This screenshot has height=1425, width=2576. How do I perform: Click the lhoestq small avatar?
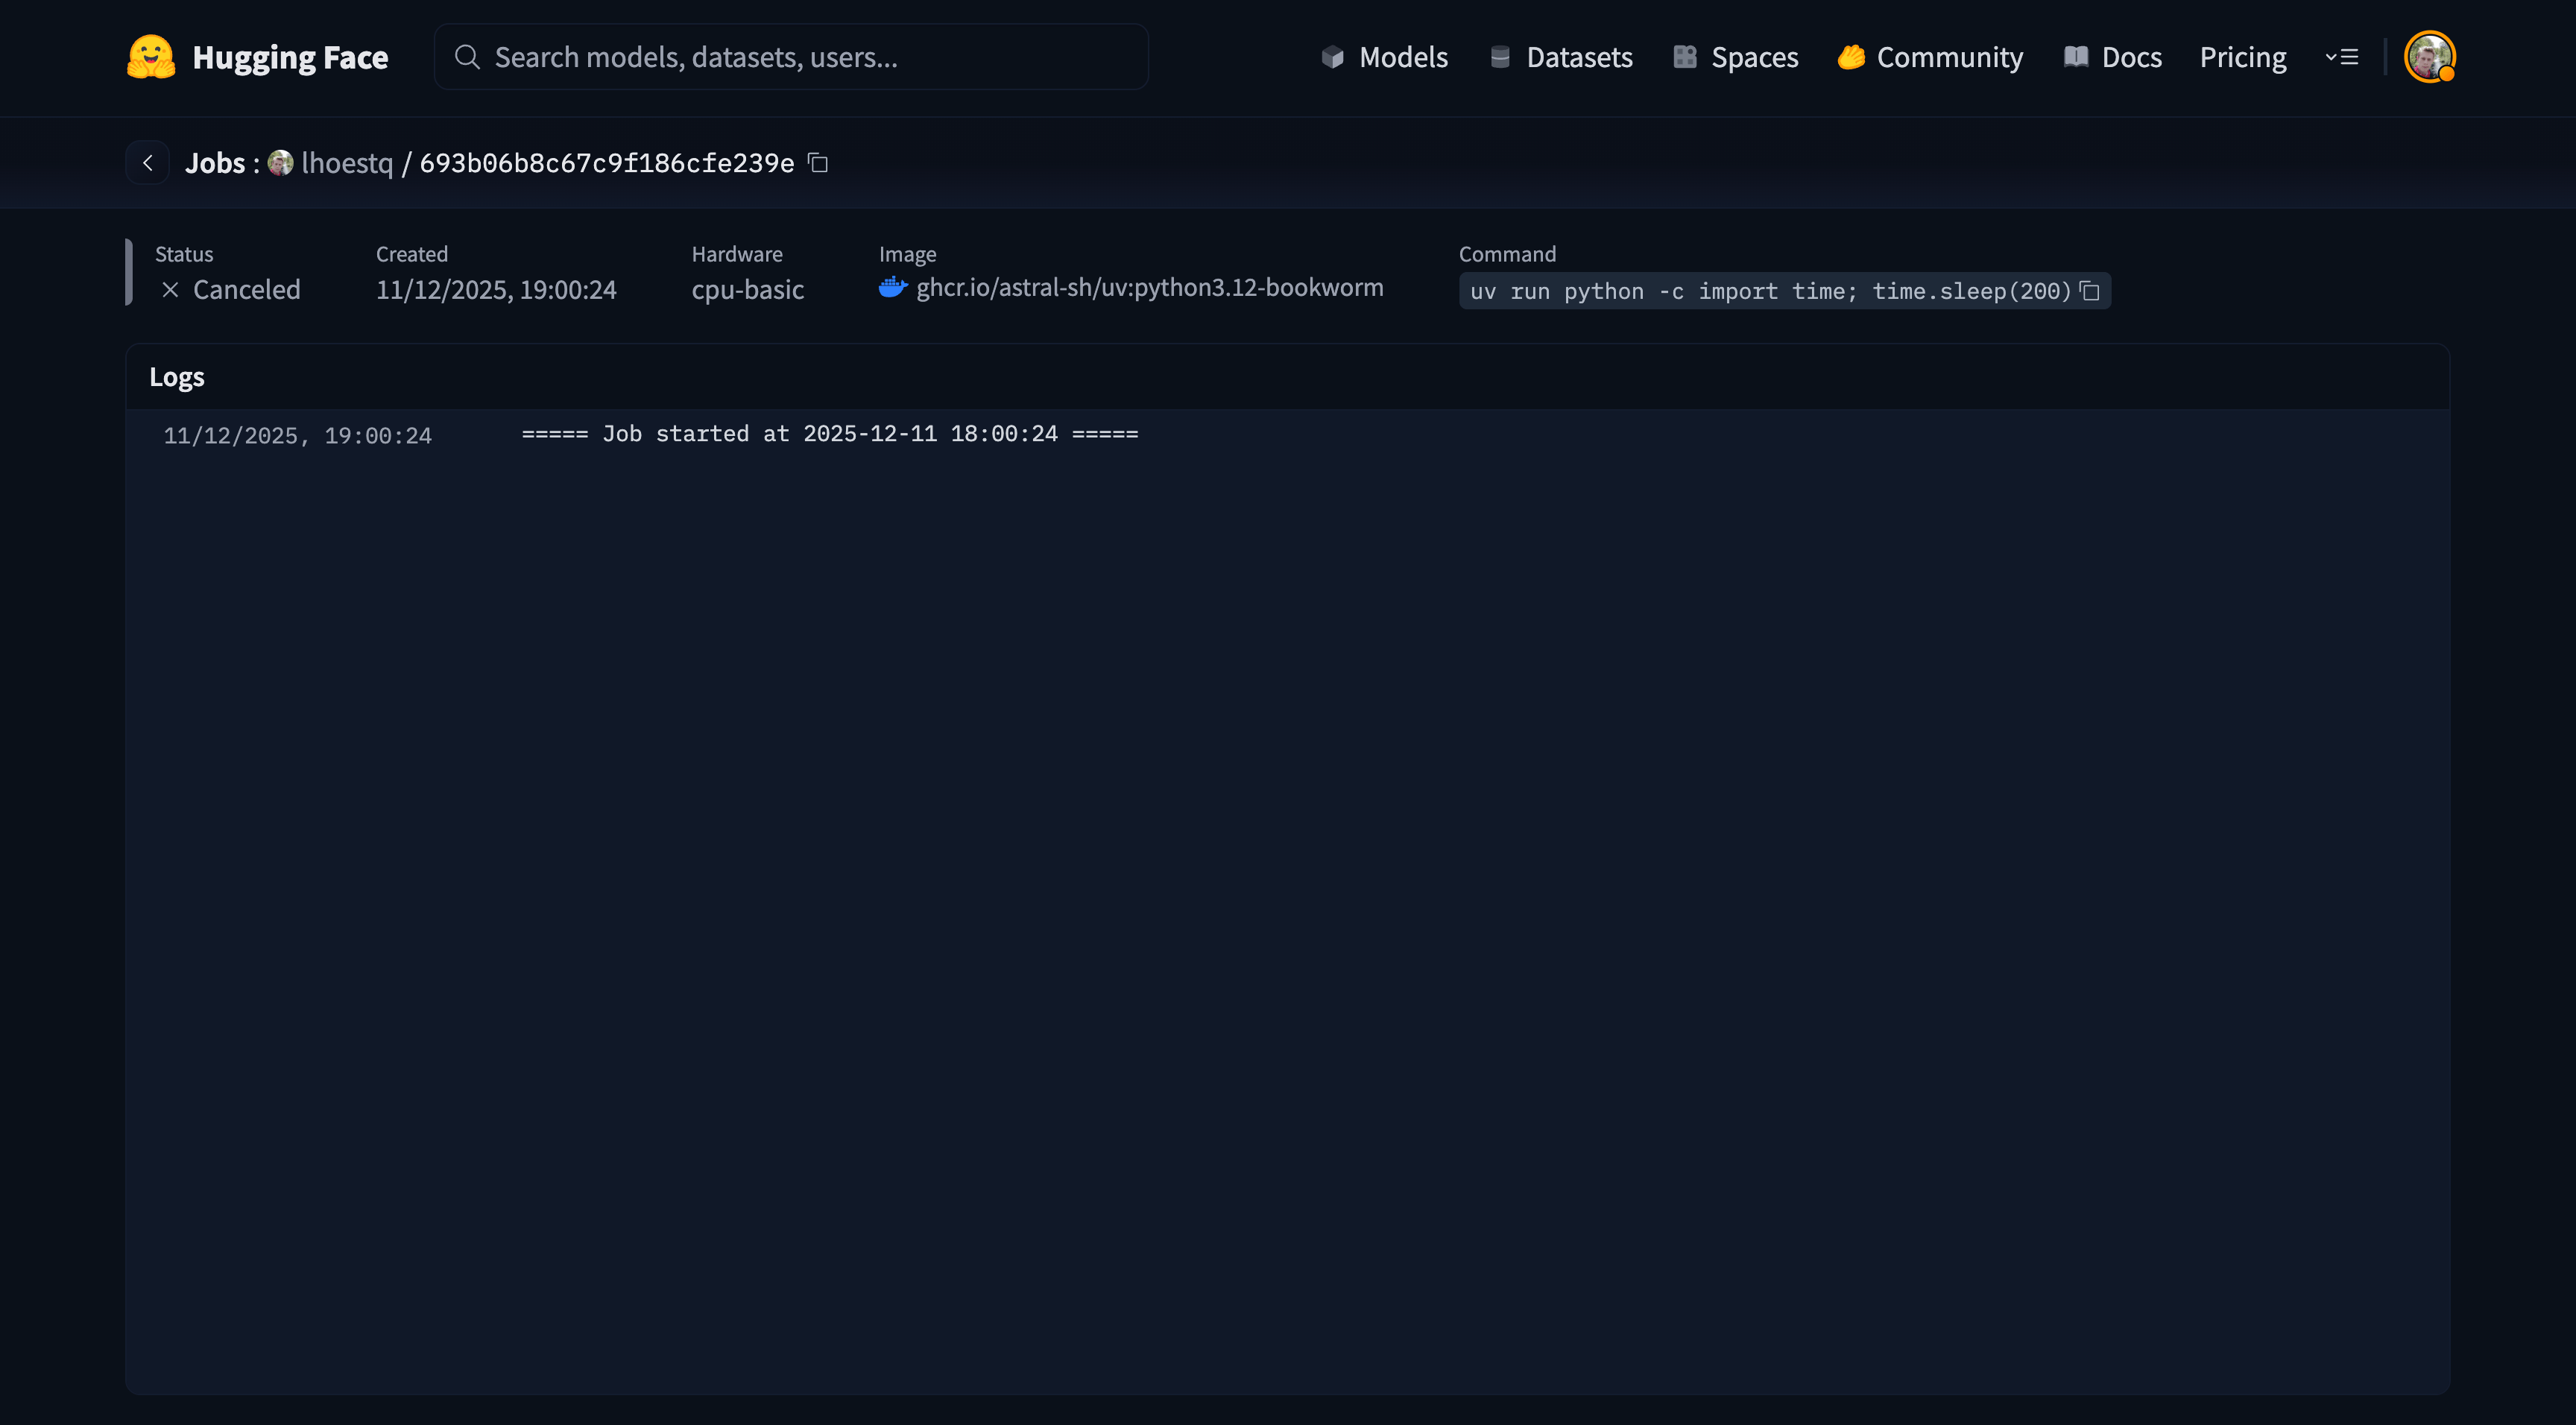tap(280, 163)
